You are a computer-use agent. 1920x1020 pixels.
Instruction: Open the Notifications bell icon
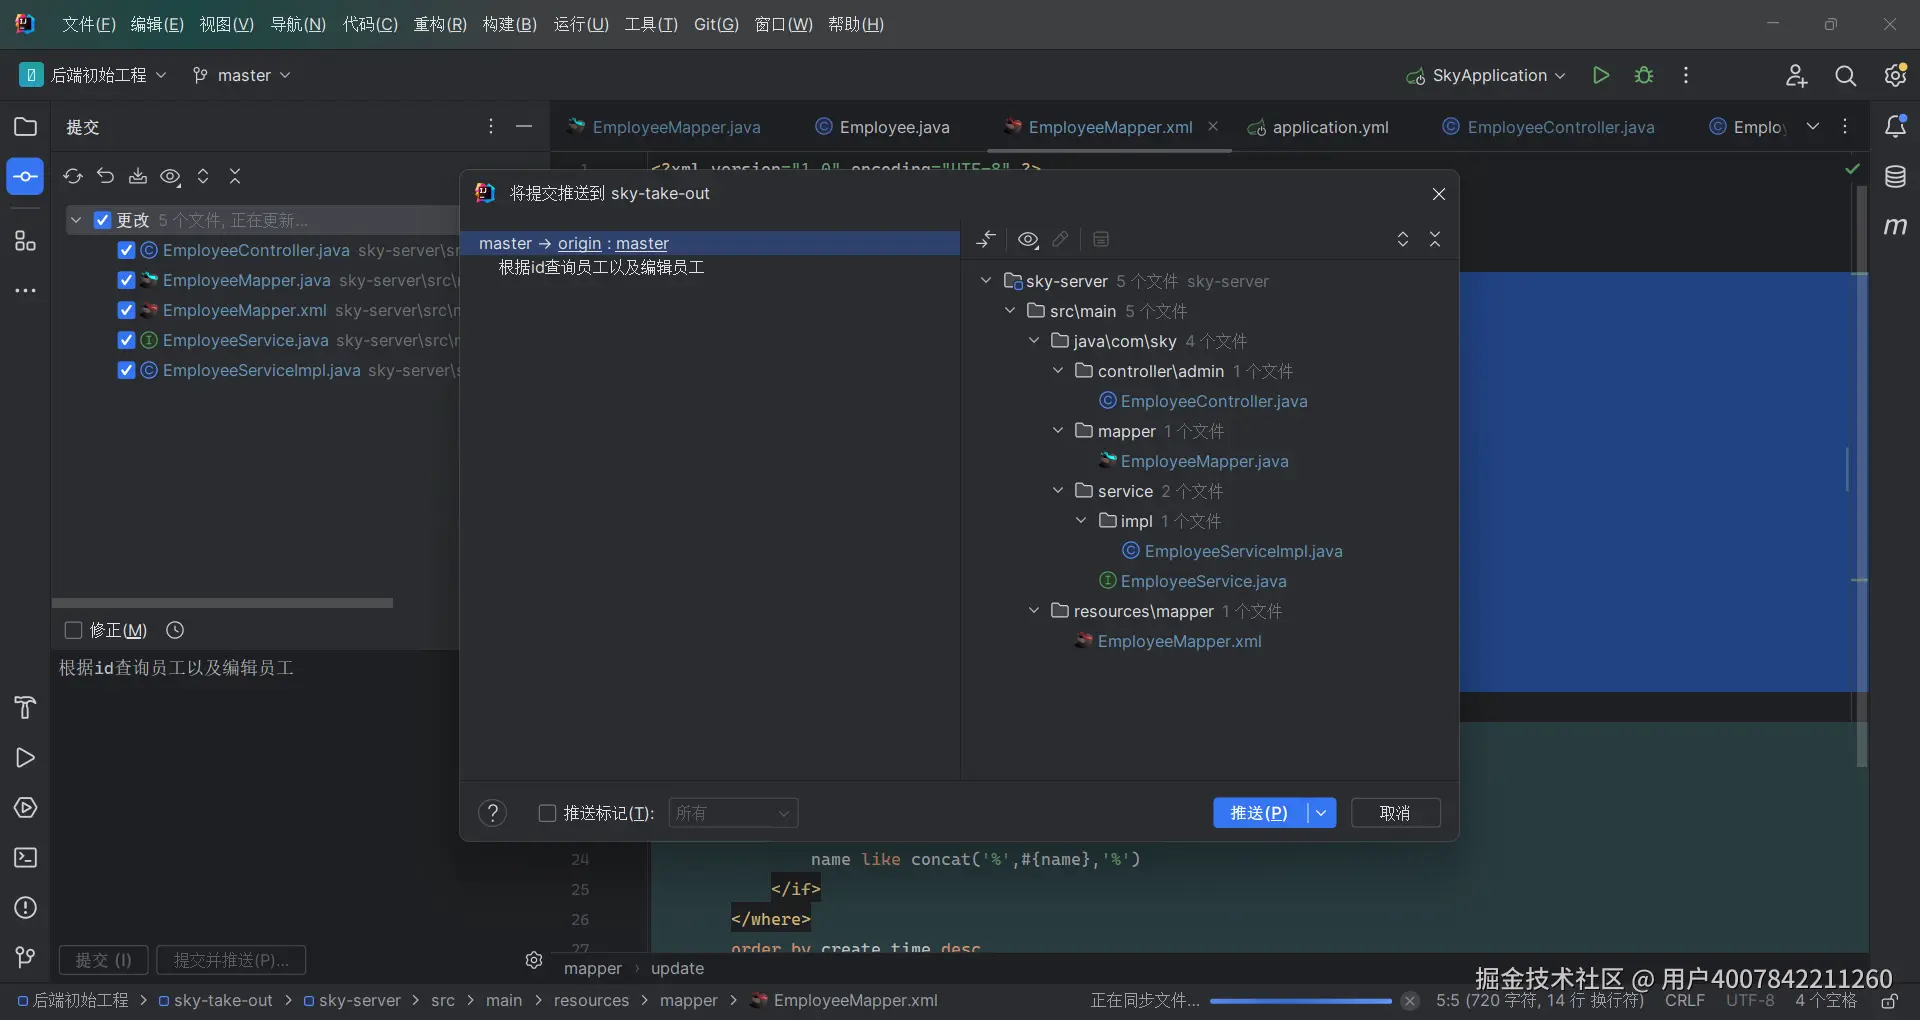coord(1895,127)
